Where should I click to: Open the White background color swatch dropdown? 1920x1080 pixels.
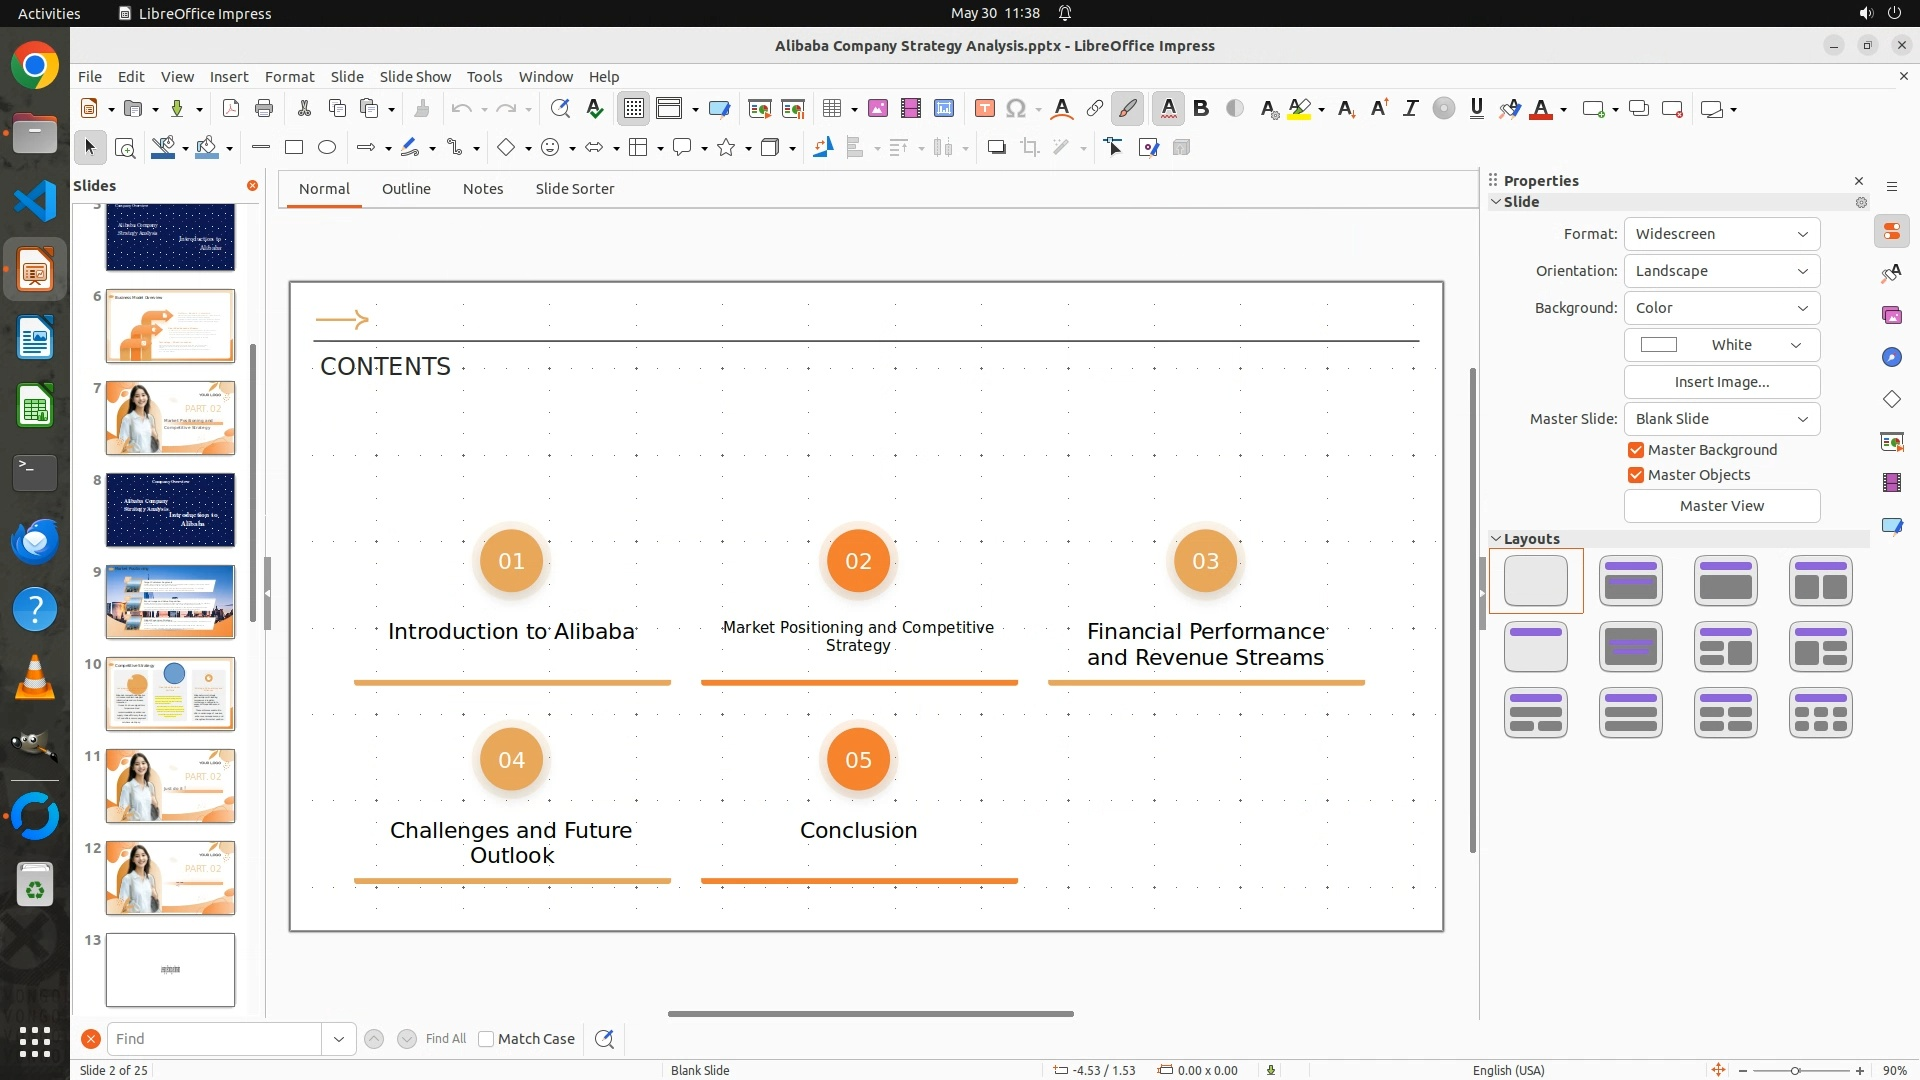pyautogui.click(x=1721, y=345)
